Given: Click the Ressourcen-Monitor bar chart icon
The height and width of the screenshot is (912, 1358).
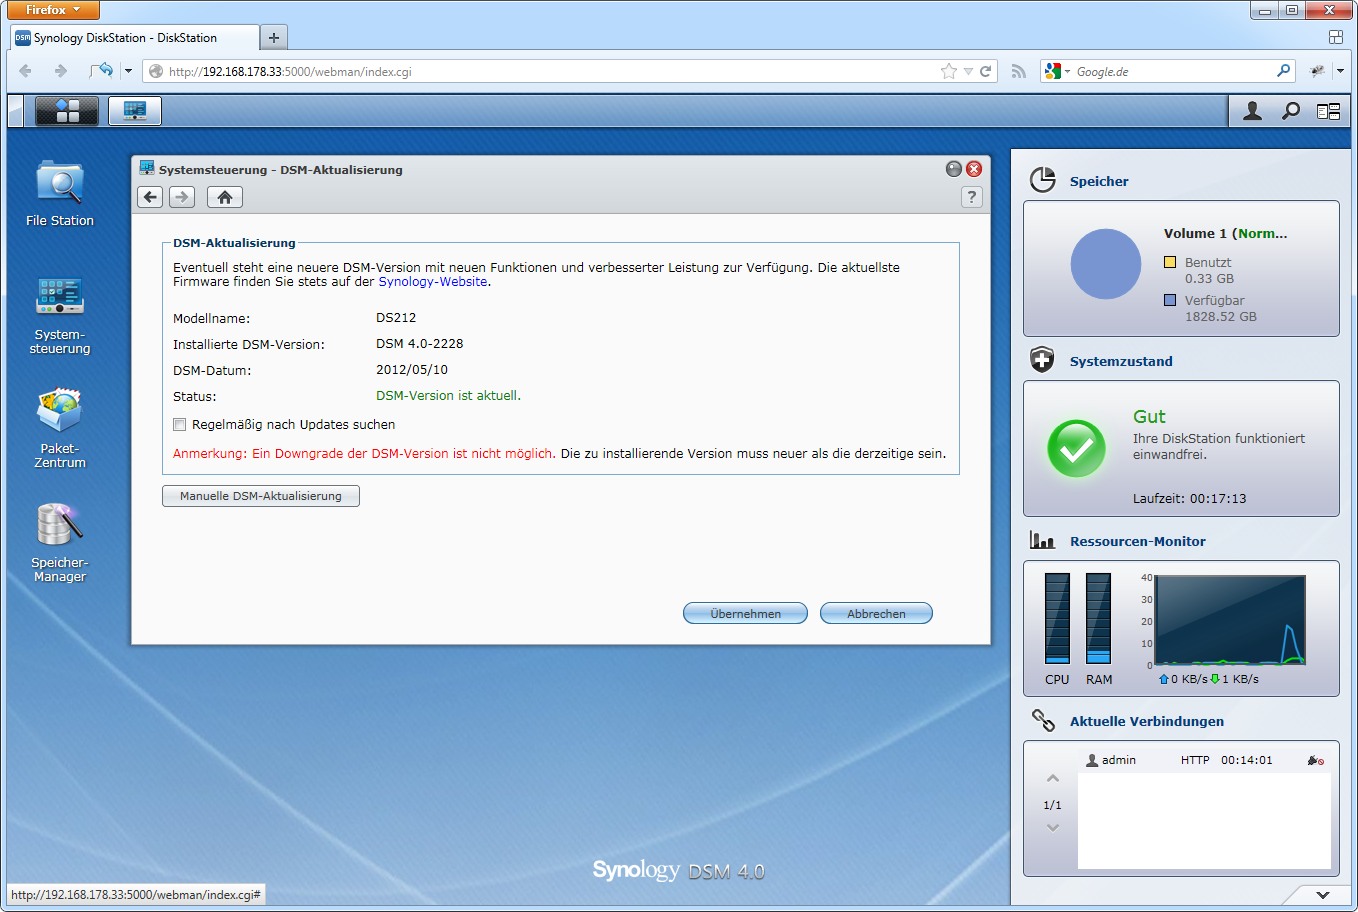Looking at the screenshot, I should point(1043,541).
